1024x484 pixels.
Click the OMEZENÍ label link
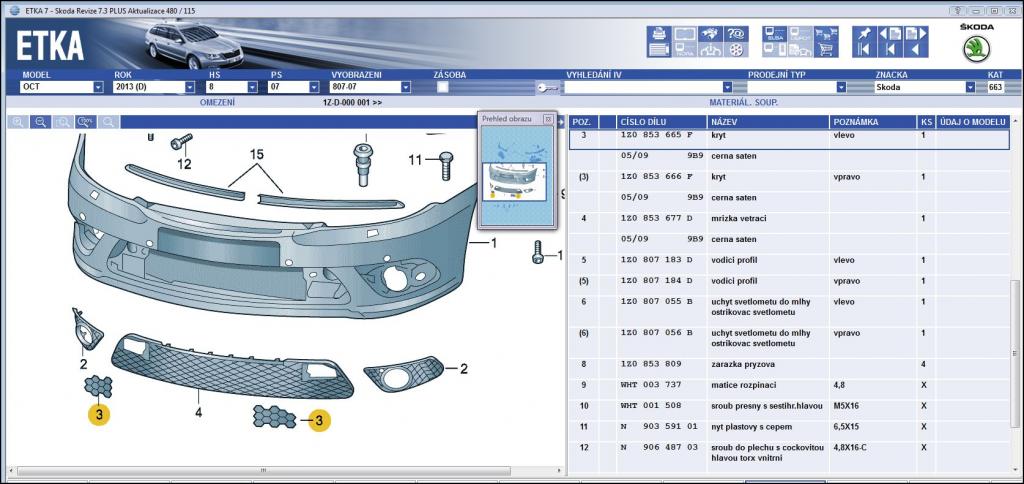(217, 103)
